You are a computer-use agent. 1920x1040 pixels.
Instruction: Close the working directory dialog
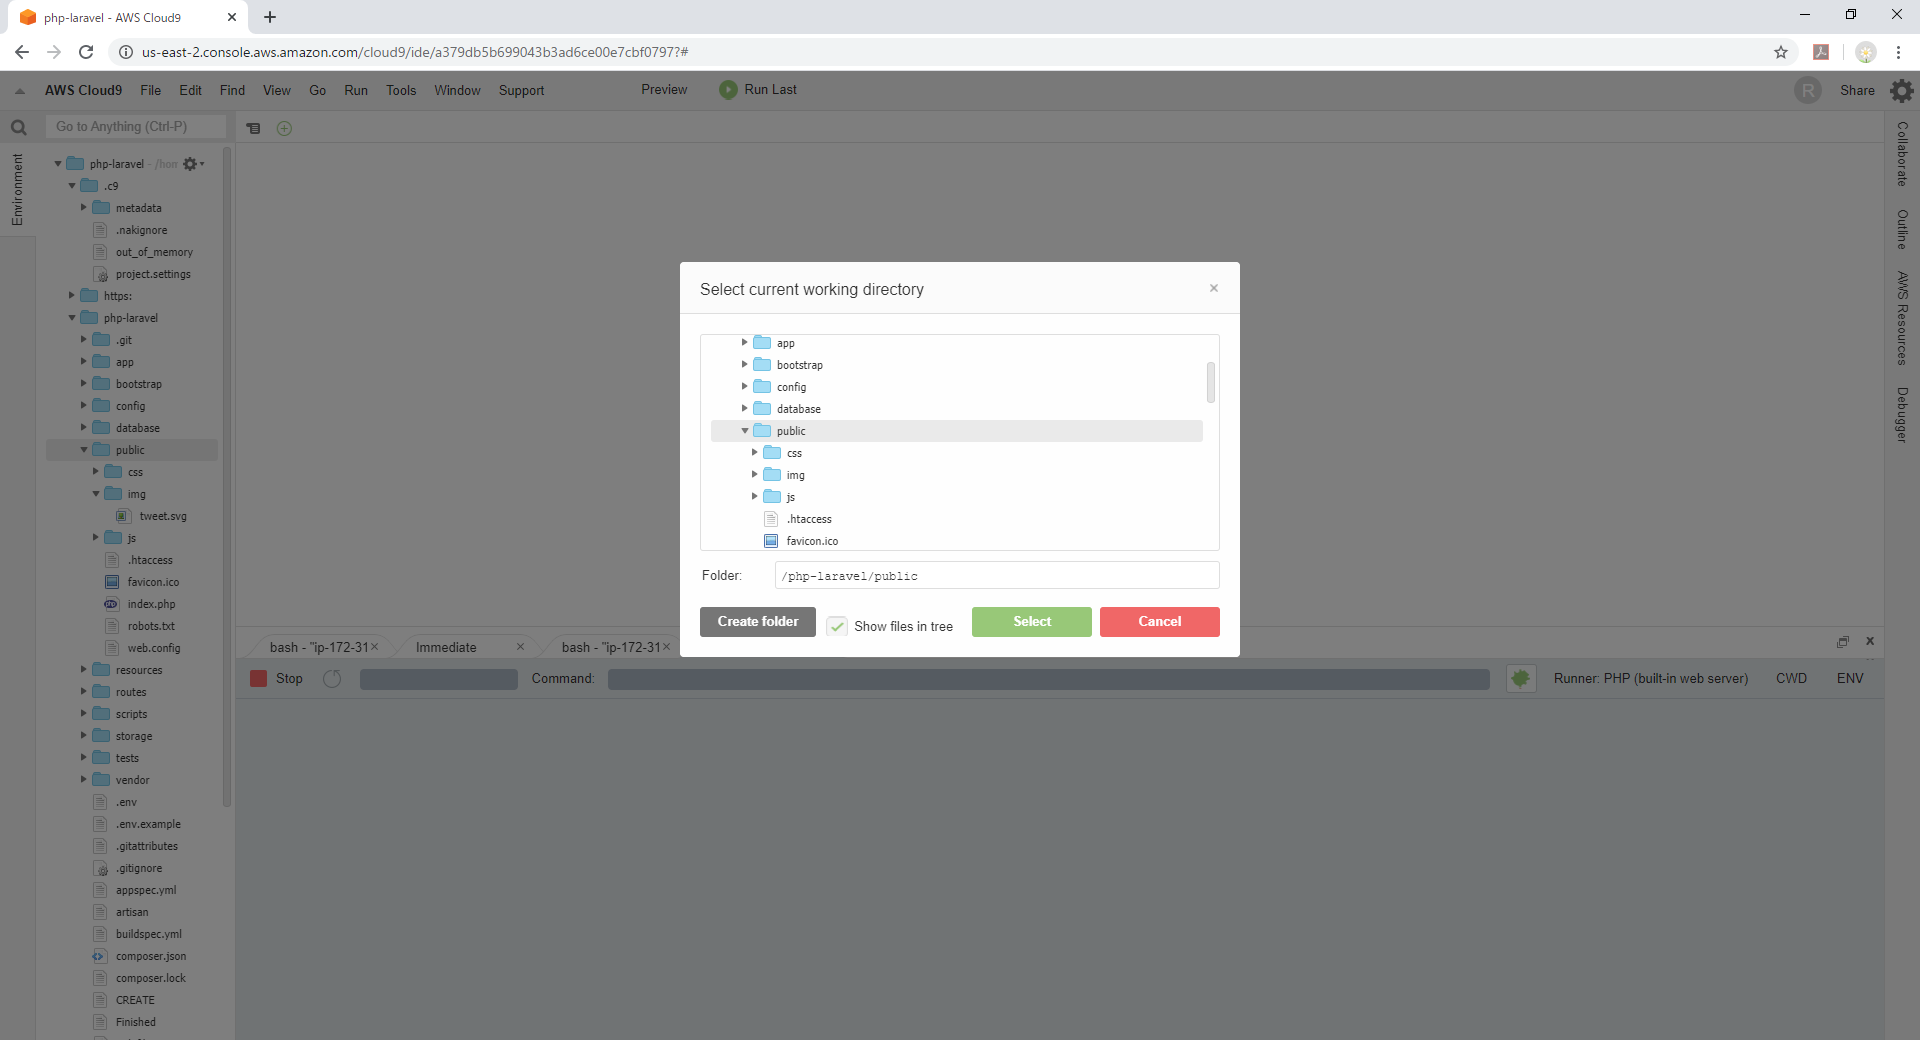click(1213, 288)
